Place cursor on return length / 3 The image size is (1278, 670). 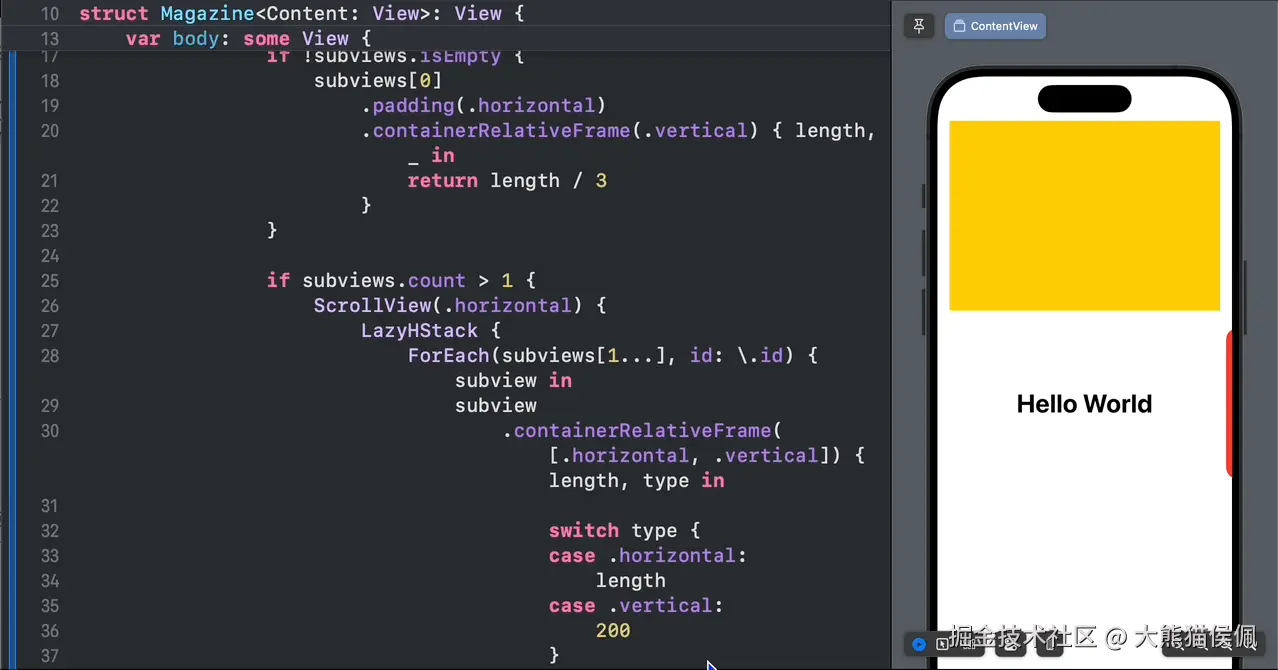507,181
